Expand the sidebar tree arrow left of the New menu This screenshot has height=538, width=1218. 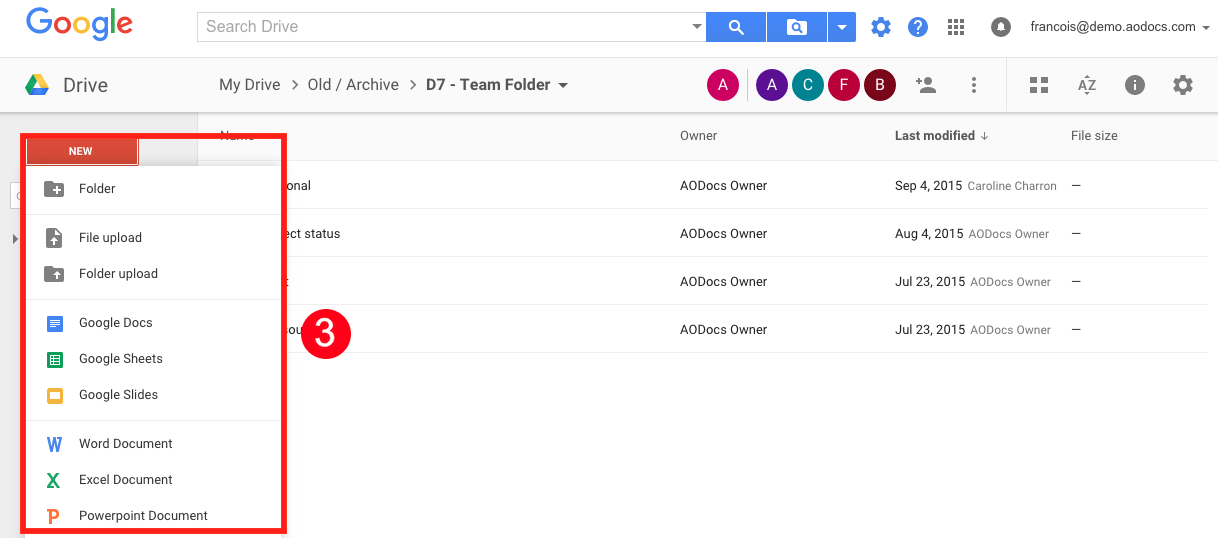(15, 238)
